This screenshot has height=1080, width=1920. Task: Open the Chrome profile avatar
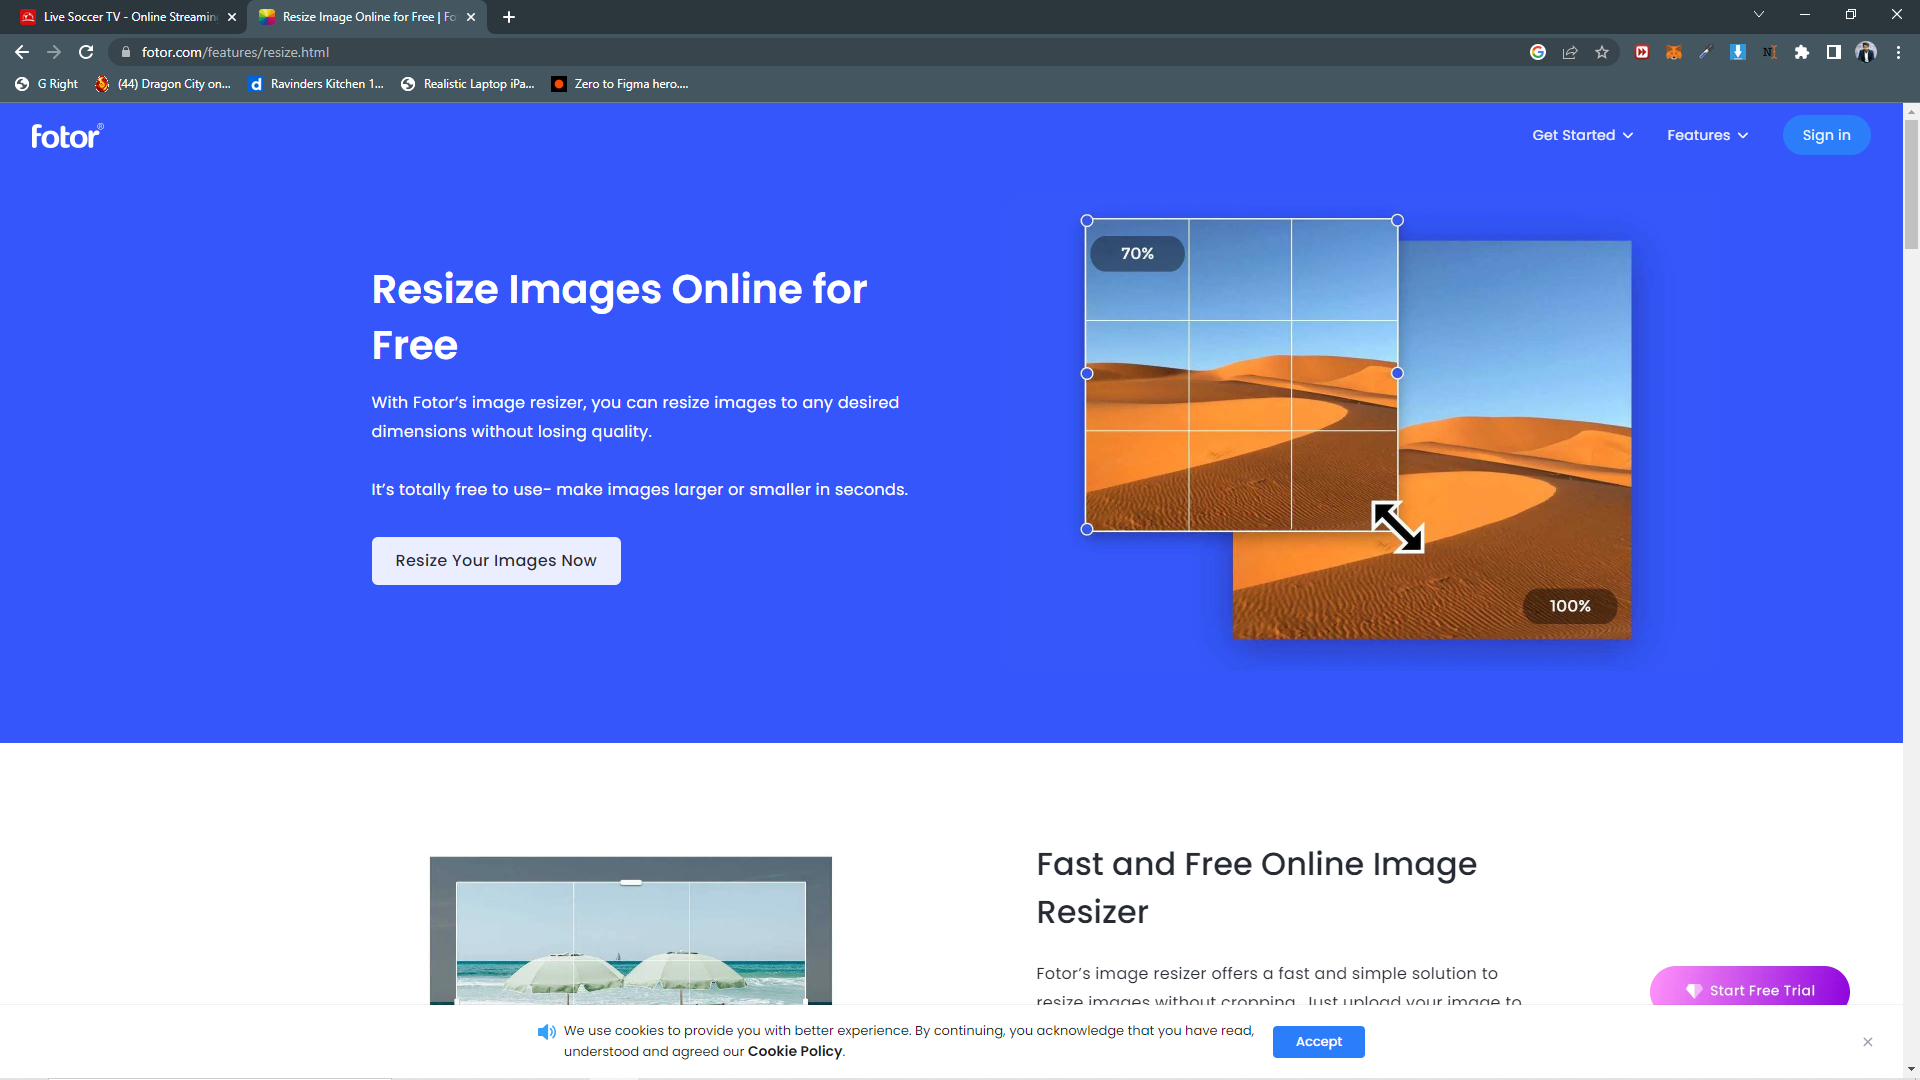click(x=1866, y=52)
